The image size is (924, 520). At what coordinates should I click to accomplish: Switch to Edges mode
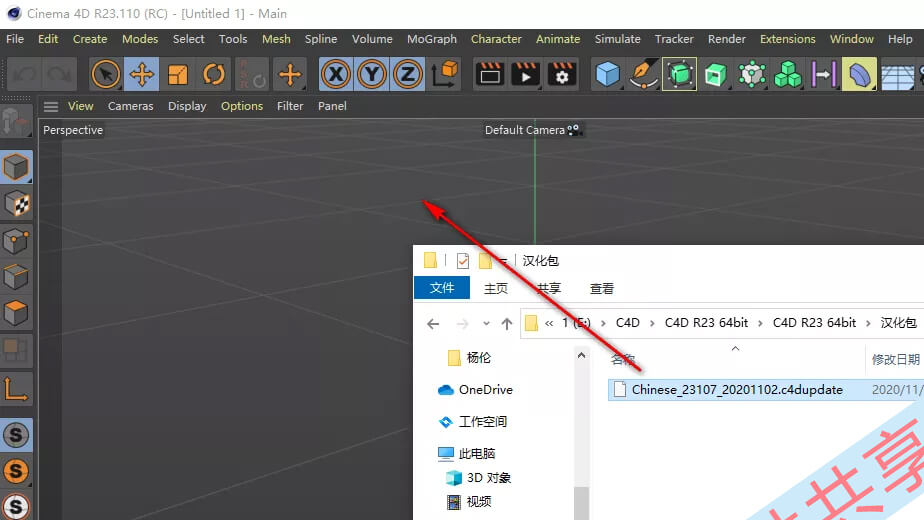(16, 277)
